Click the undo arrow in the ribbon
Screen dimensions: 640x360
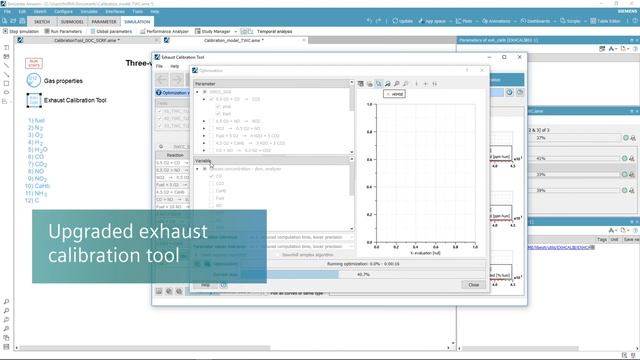369,21
